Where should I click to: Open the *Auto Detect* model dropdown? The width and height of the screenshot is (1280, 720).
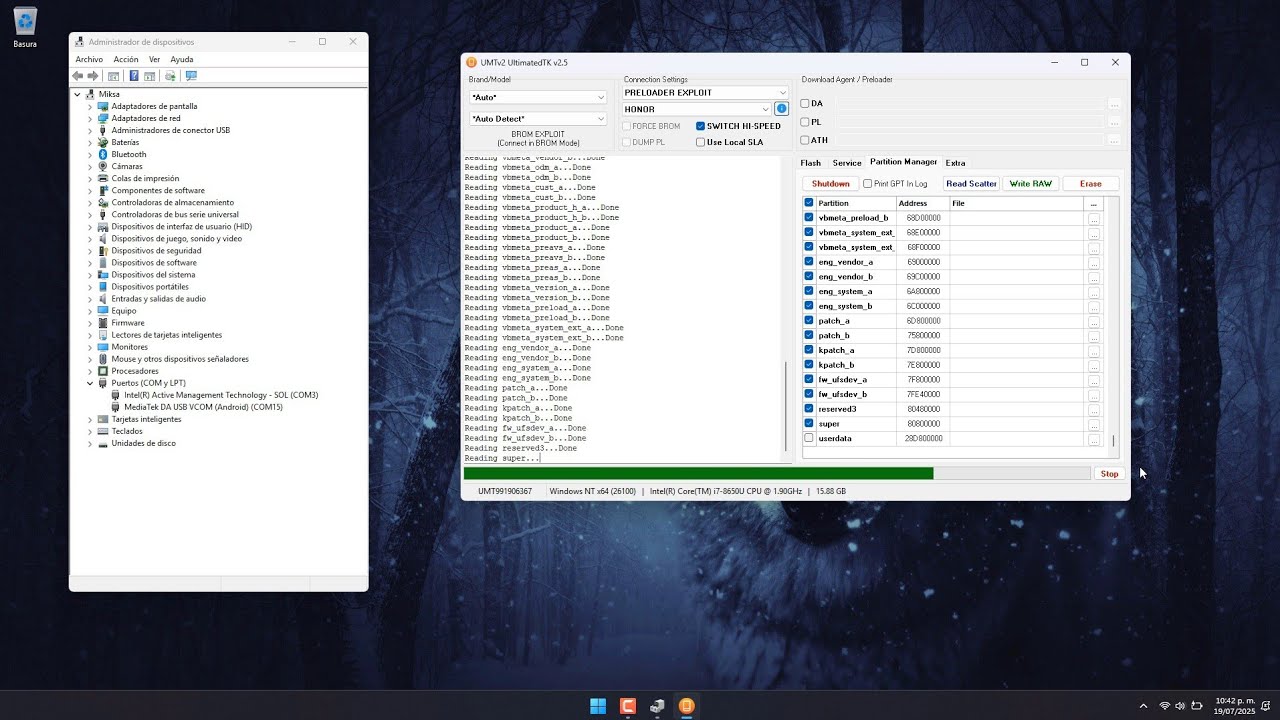[538, 118]
